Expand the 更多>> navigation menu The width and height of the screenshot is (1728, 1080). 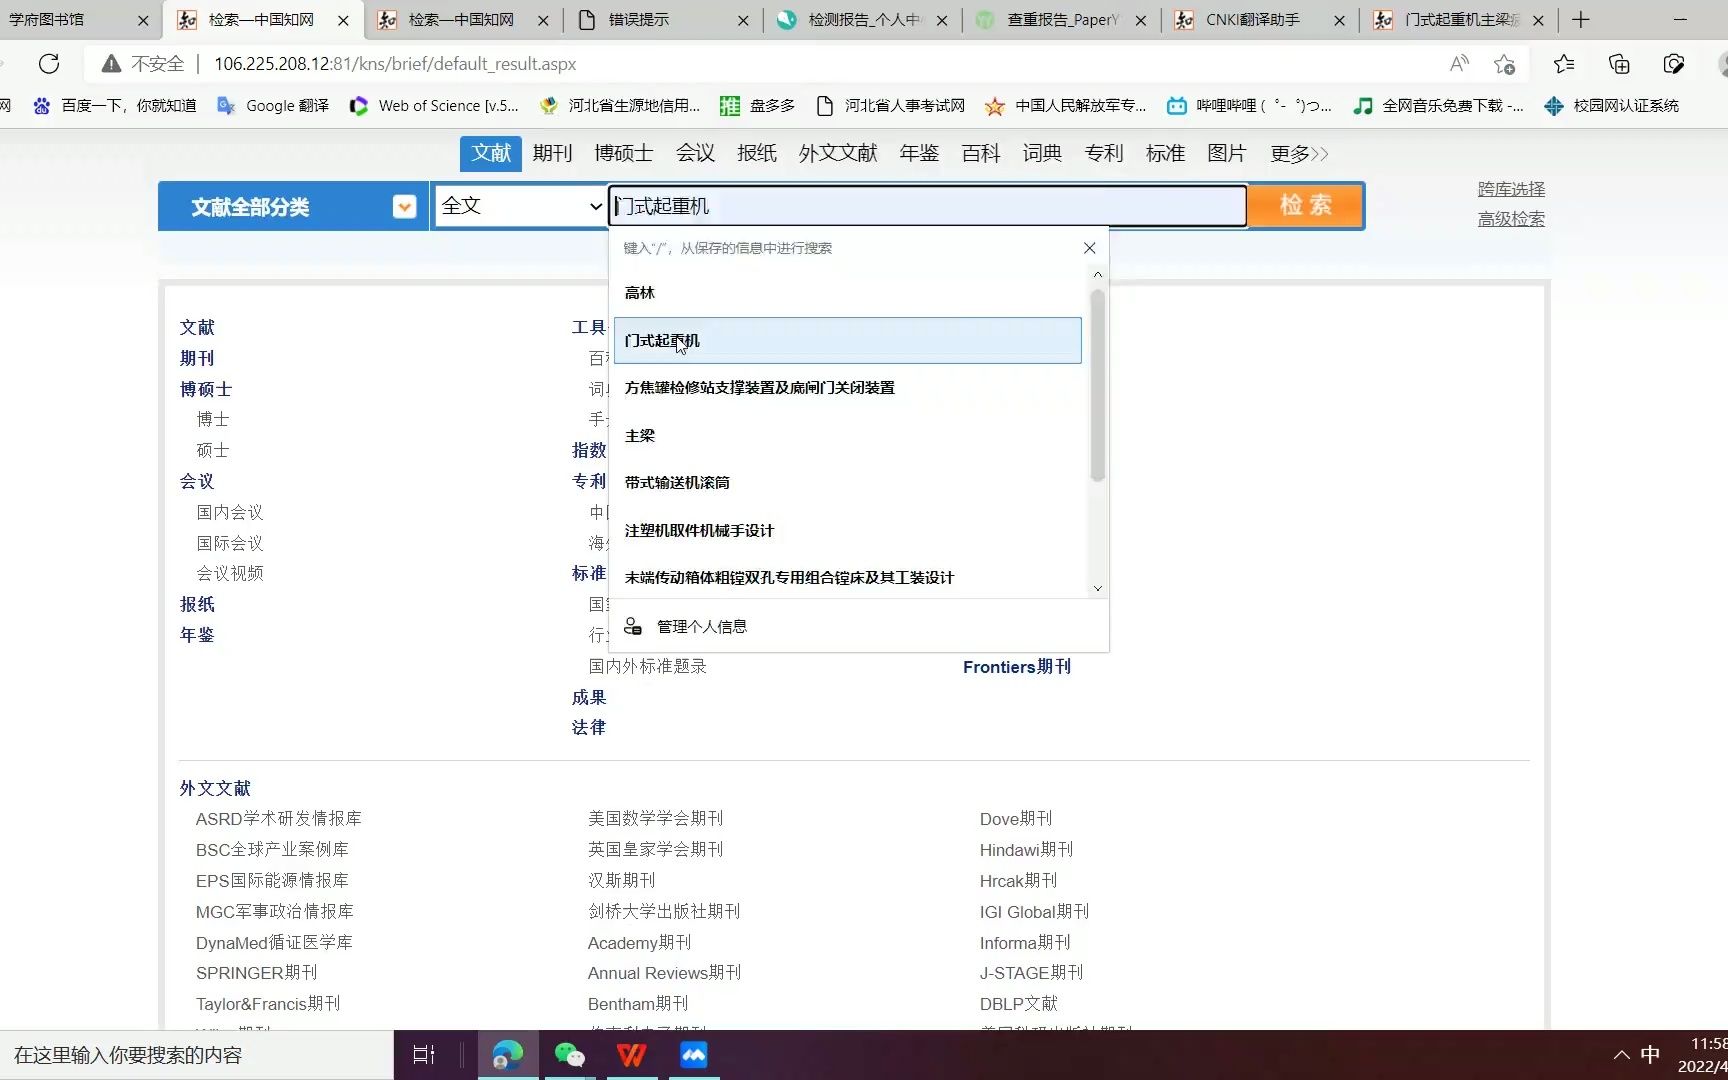click(x=1298, y=153)
